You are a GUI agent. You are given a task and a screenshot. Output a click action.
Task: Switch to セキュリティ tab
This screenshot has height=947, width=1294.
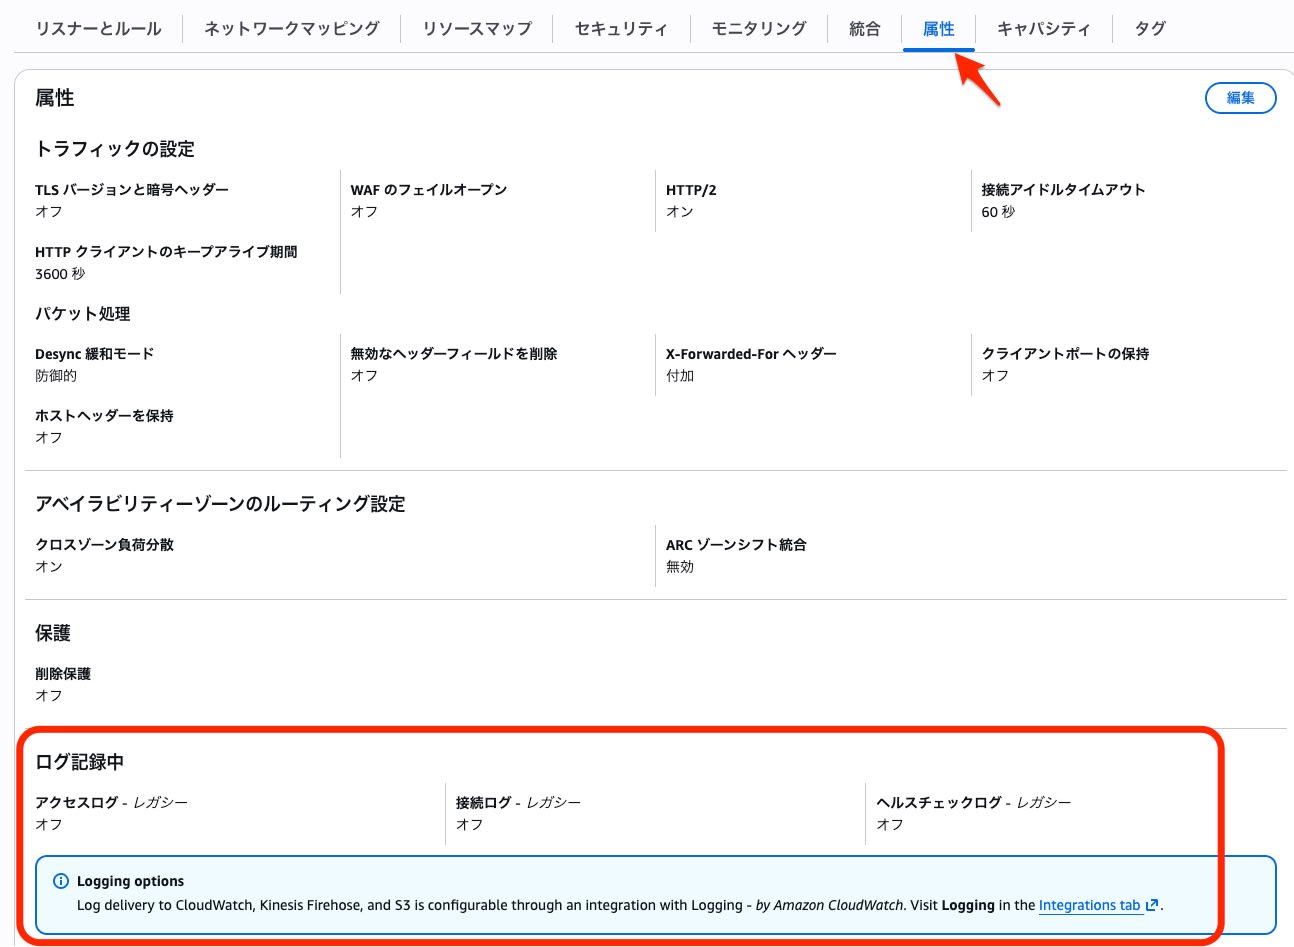point(621,28)
